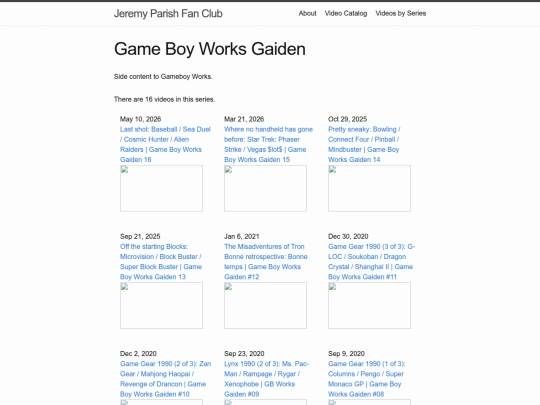Click the thumbnail for Gaiden 14 video
Screen dimensions: 540x405
[x=369, y=188]
